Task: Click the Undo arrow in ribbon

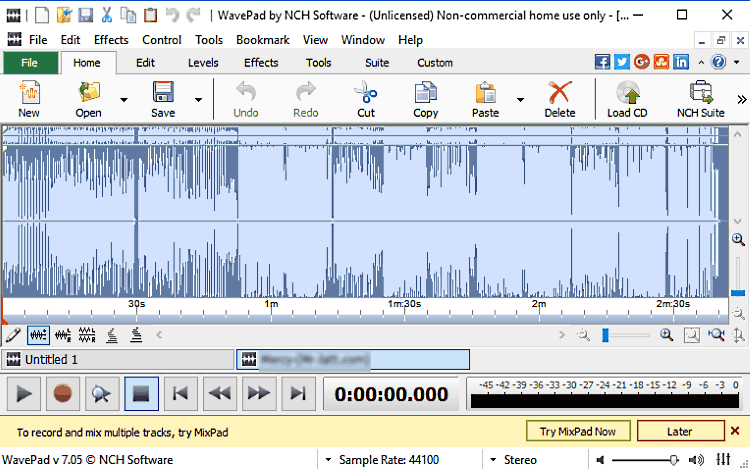Action: pos(246,91)
